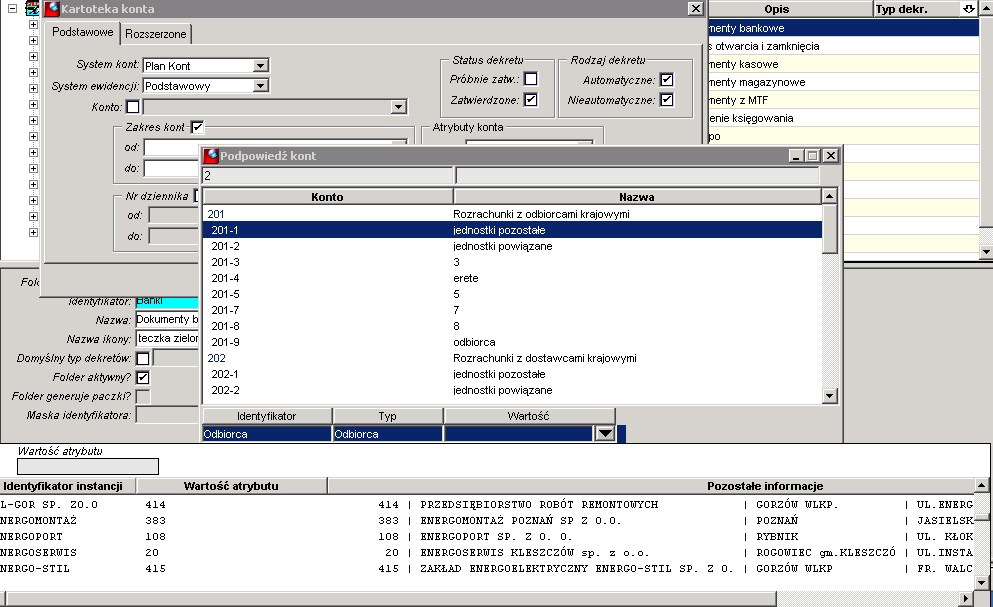Select the 'menty kasowe' row in Opis list
Image resolution: width=993 pixels, height=607 pixels.
click(x=844, y=64)
